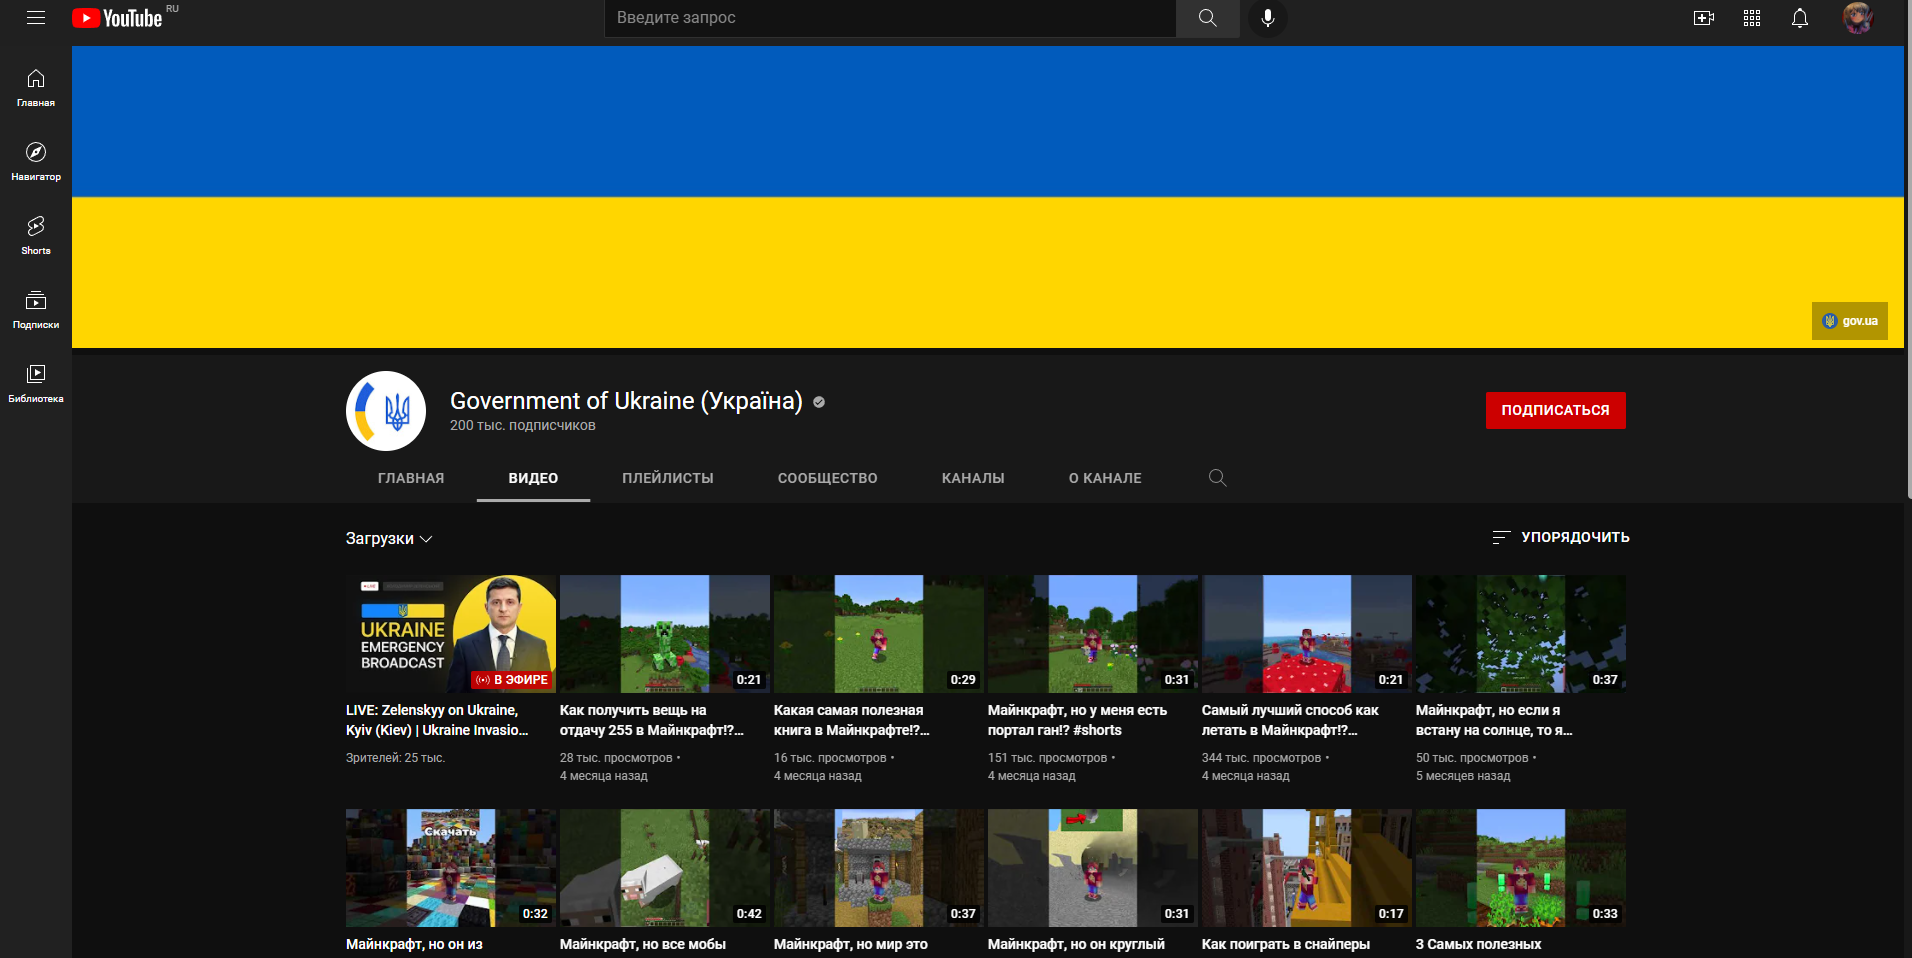1912x958 pixels.
Task: Switch to the ПЛЕЙЛИСТЫ tab
Action: tap(668, 478)
